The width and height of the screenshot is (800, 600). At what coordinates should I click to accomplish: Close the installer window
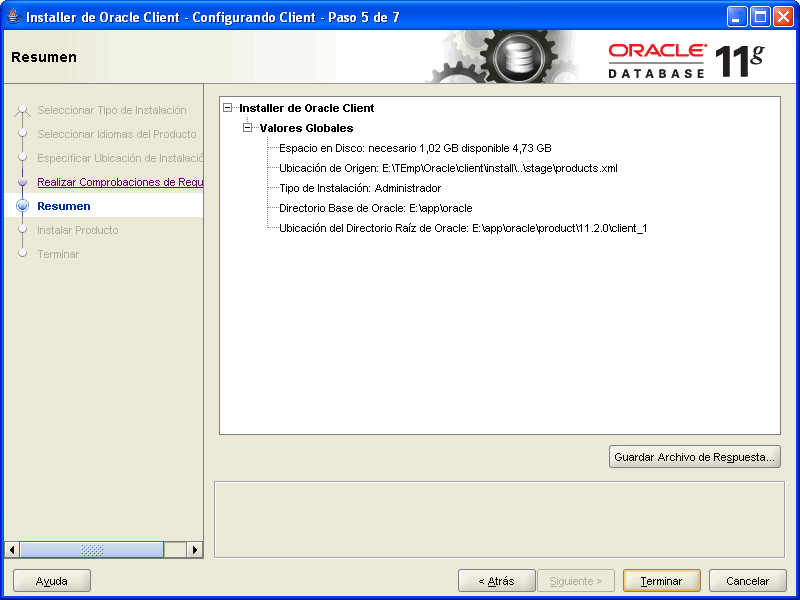[x=784, y=17]
